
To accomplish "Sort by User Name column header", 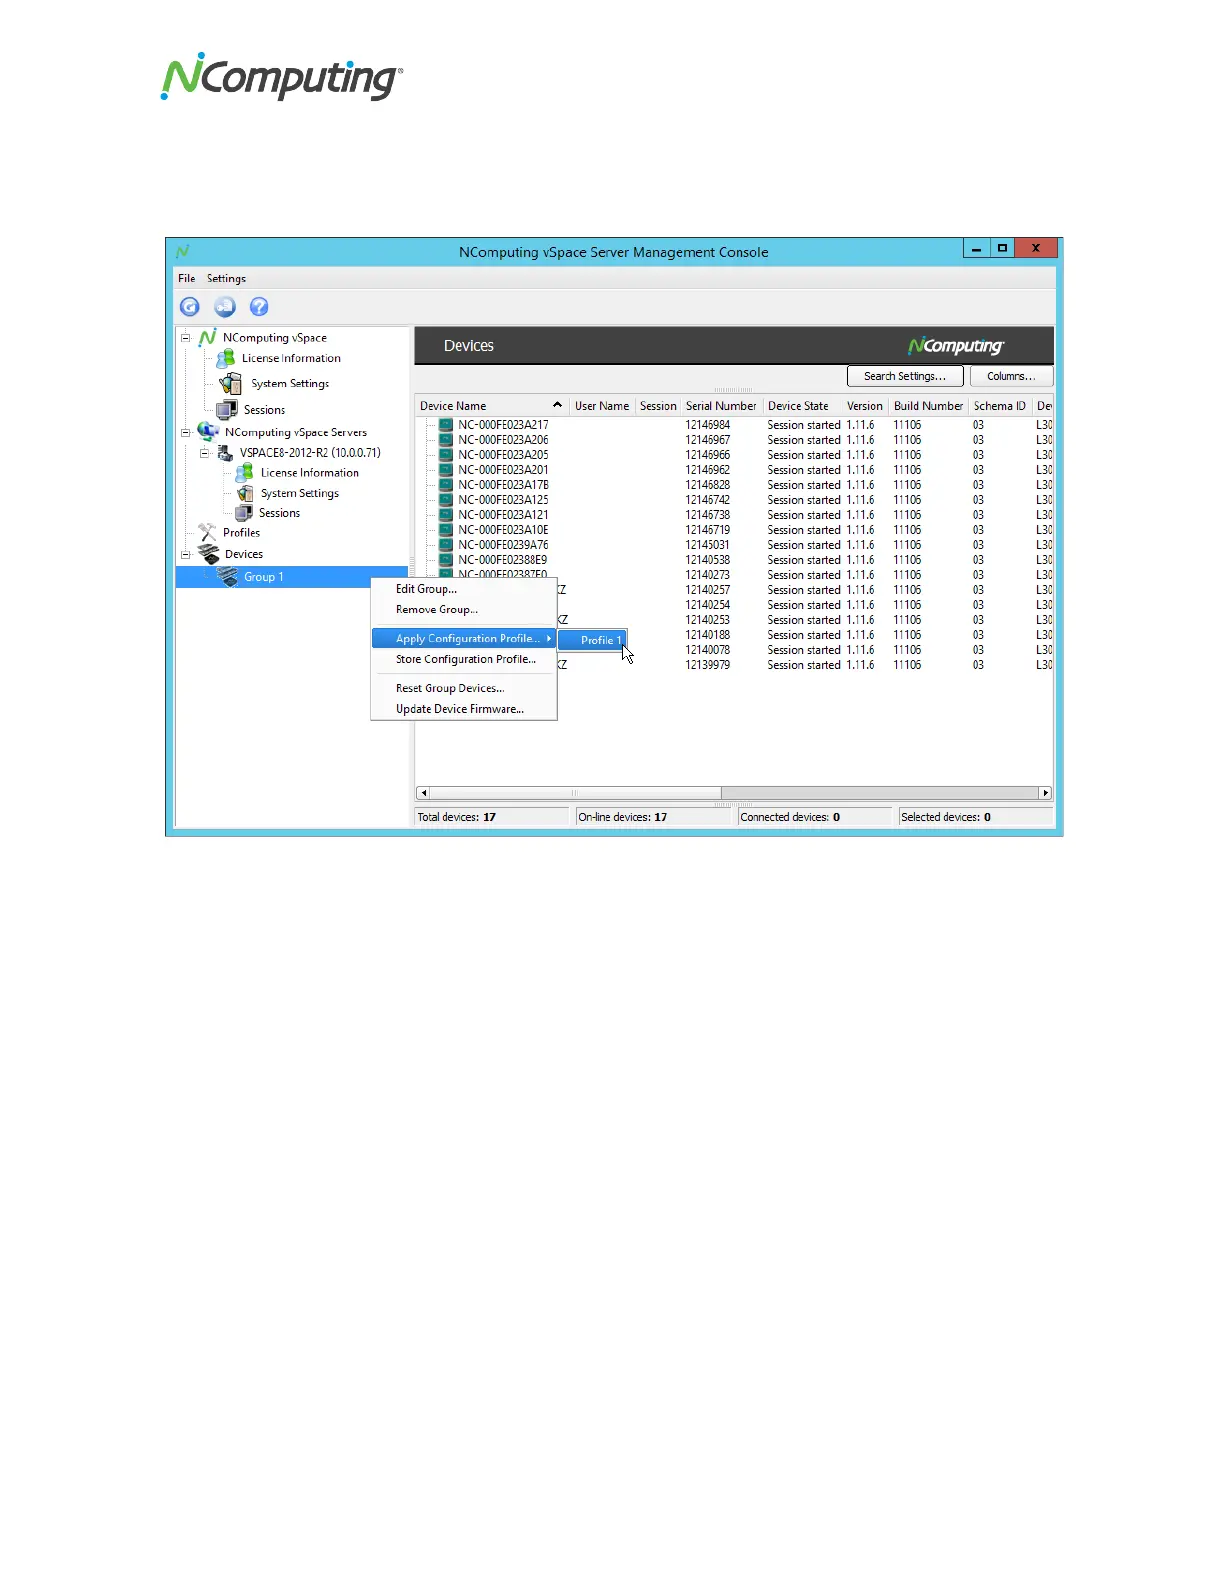I will tap(602, 406).
